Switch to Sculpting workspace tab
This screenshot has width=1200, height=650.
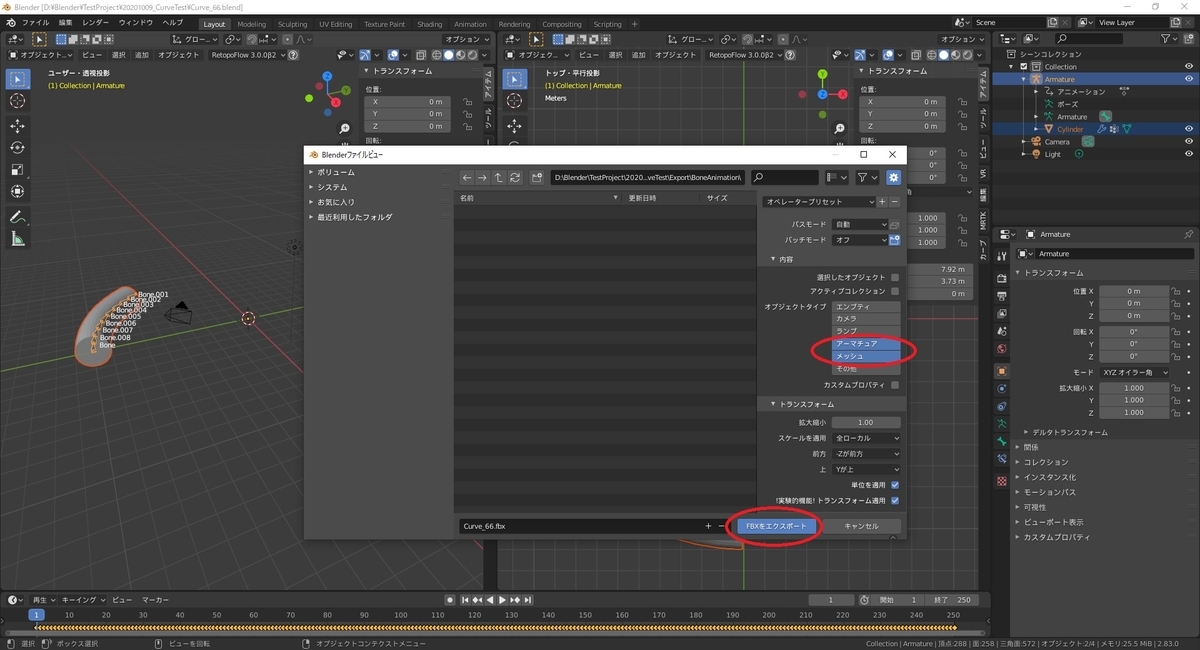tap(293, 24)
